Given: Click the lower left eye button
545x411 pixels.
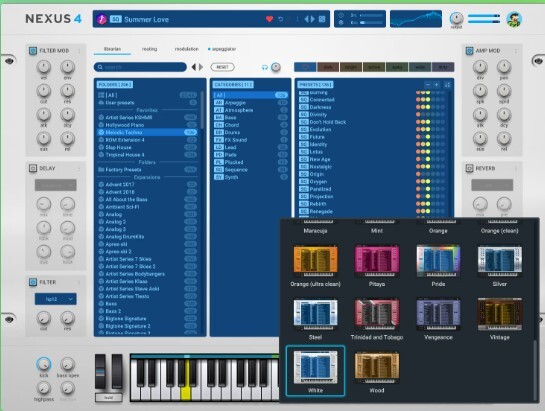Looking at the screenshot, I should 9,319.
